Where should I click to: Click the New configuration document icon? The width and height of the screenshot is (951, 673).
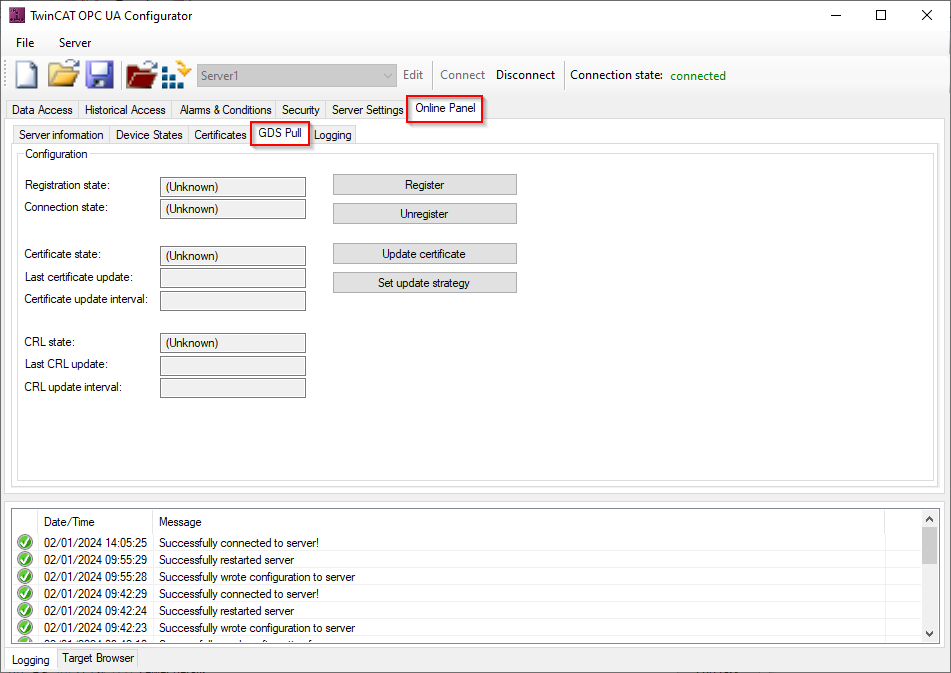click(26, 75)
